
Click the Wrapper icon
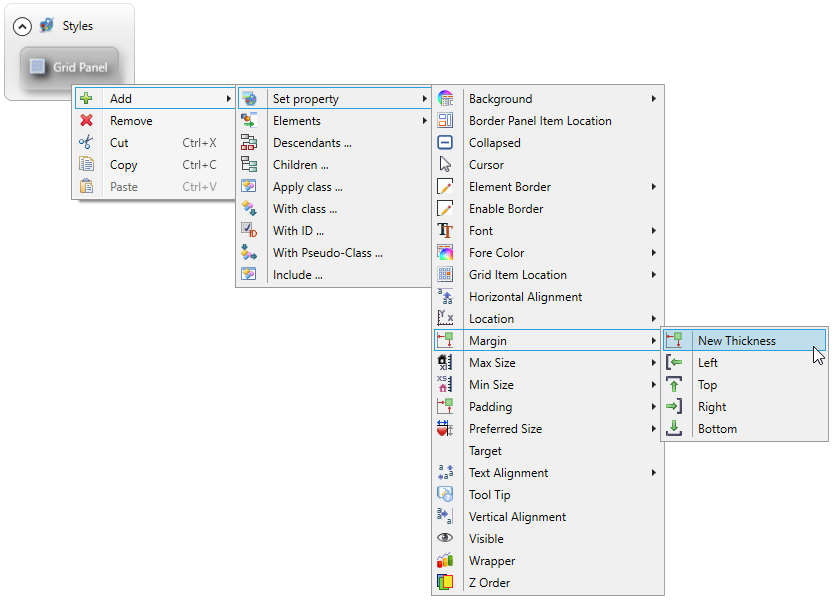click(x=446, y=561)
